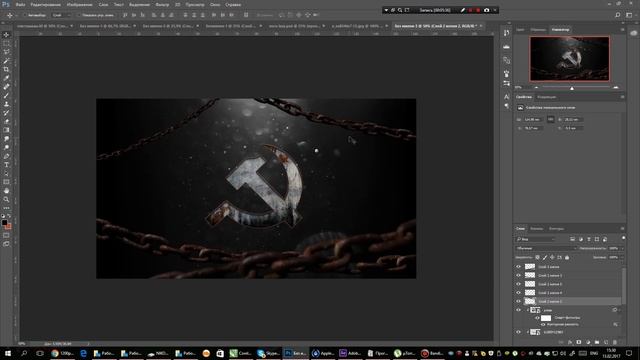Toggle Smart Filters mask visibility eye
Viewport: 640px width, 360px height.
537,318
